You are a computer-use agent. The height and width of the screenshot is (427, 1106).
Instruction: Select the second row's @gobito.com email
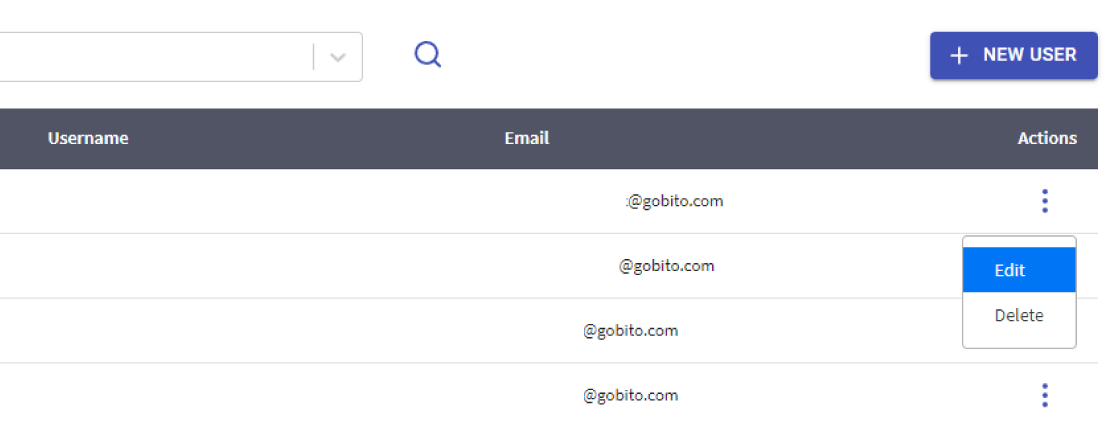pos(667,266)
